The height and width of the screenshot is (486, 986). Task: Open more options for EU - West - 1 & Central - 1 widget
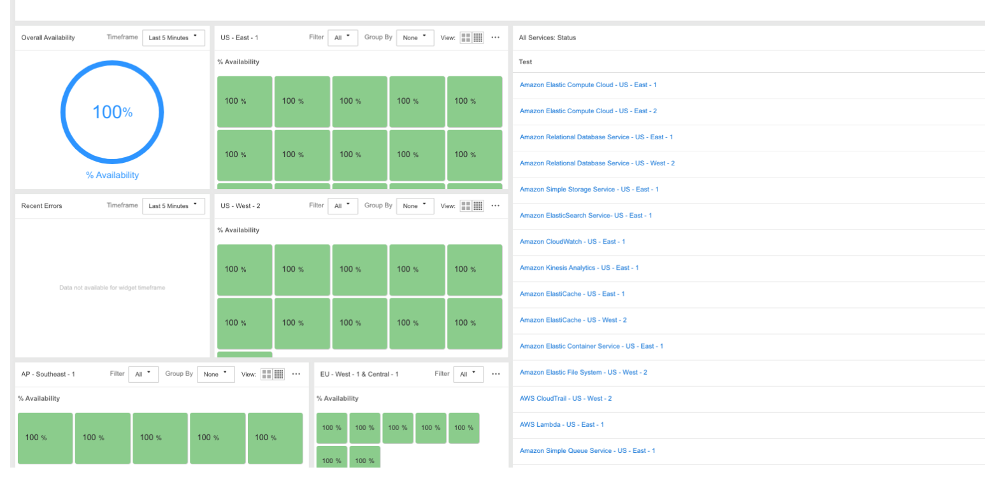496,374
